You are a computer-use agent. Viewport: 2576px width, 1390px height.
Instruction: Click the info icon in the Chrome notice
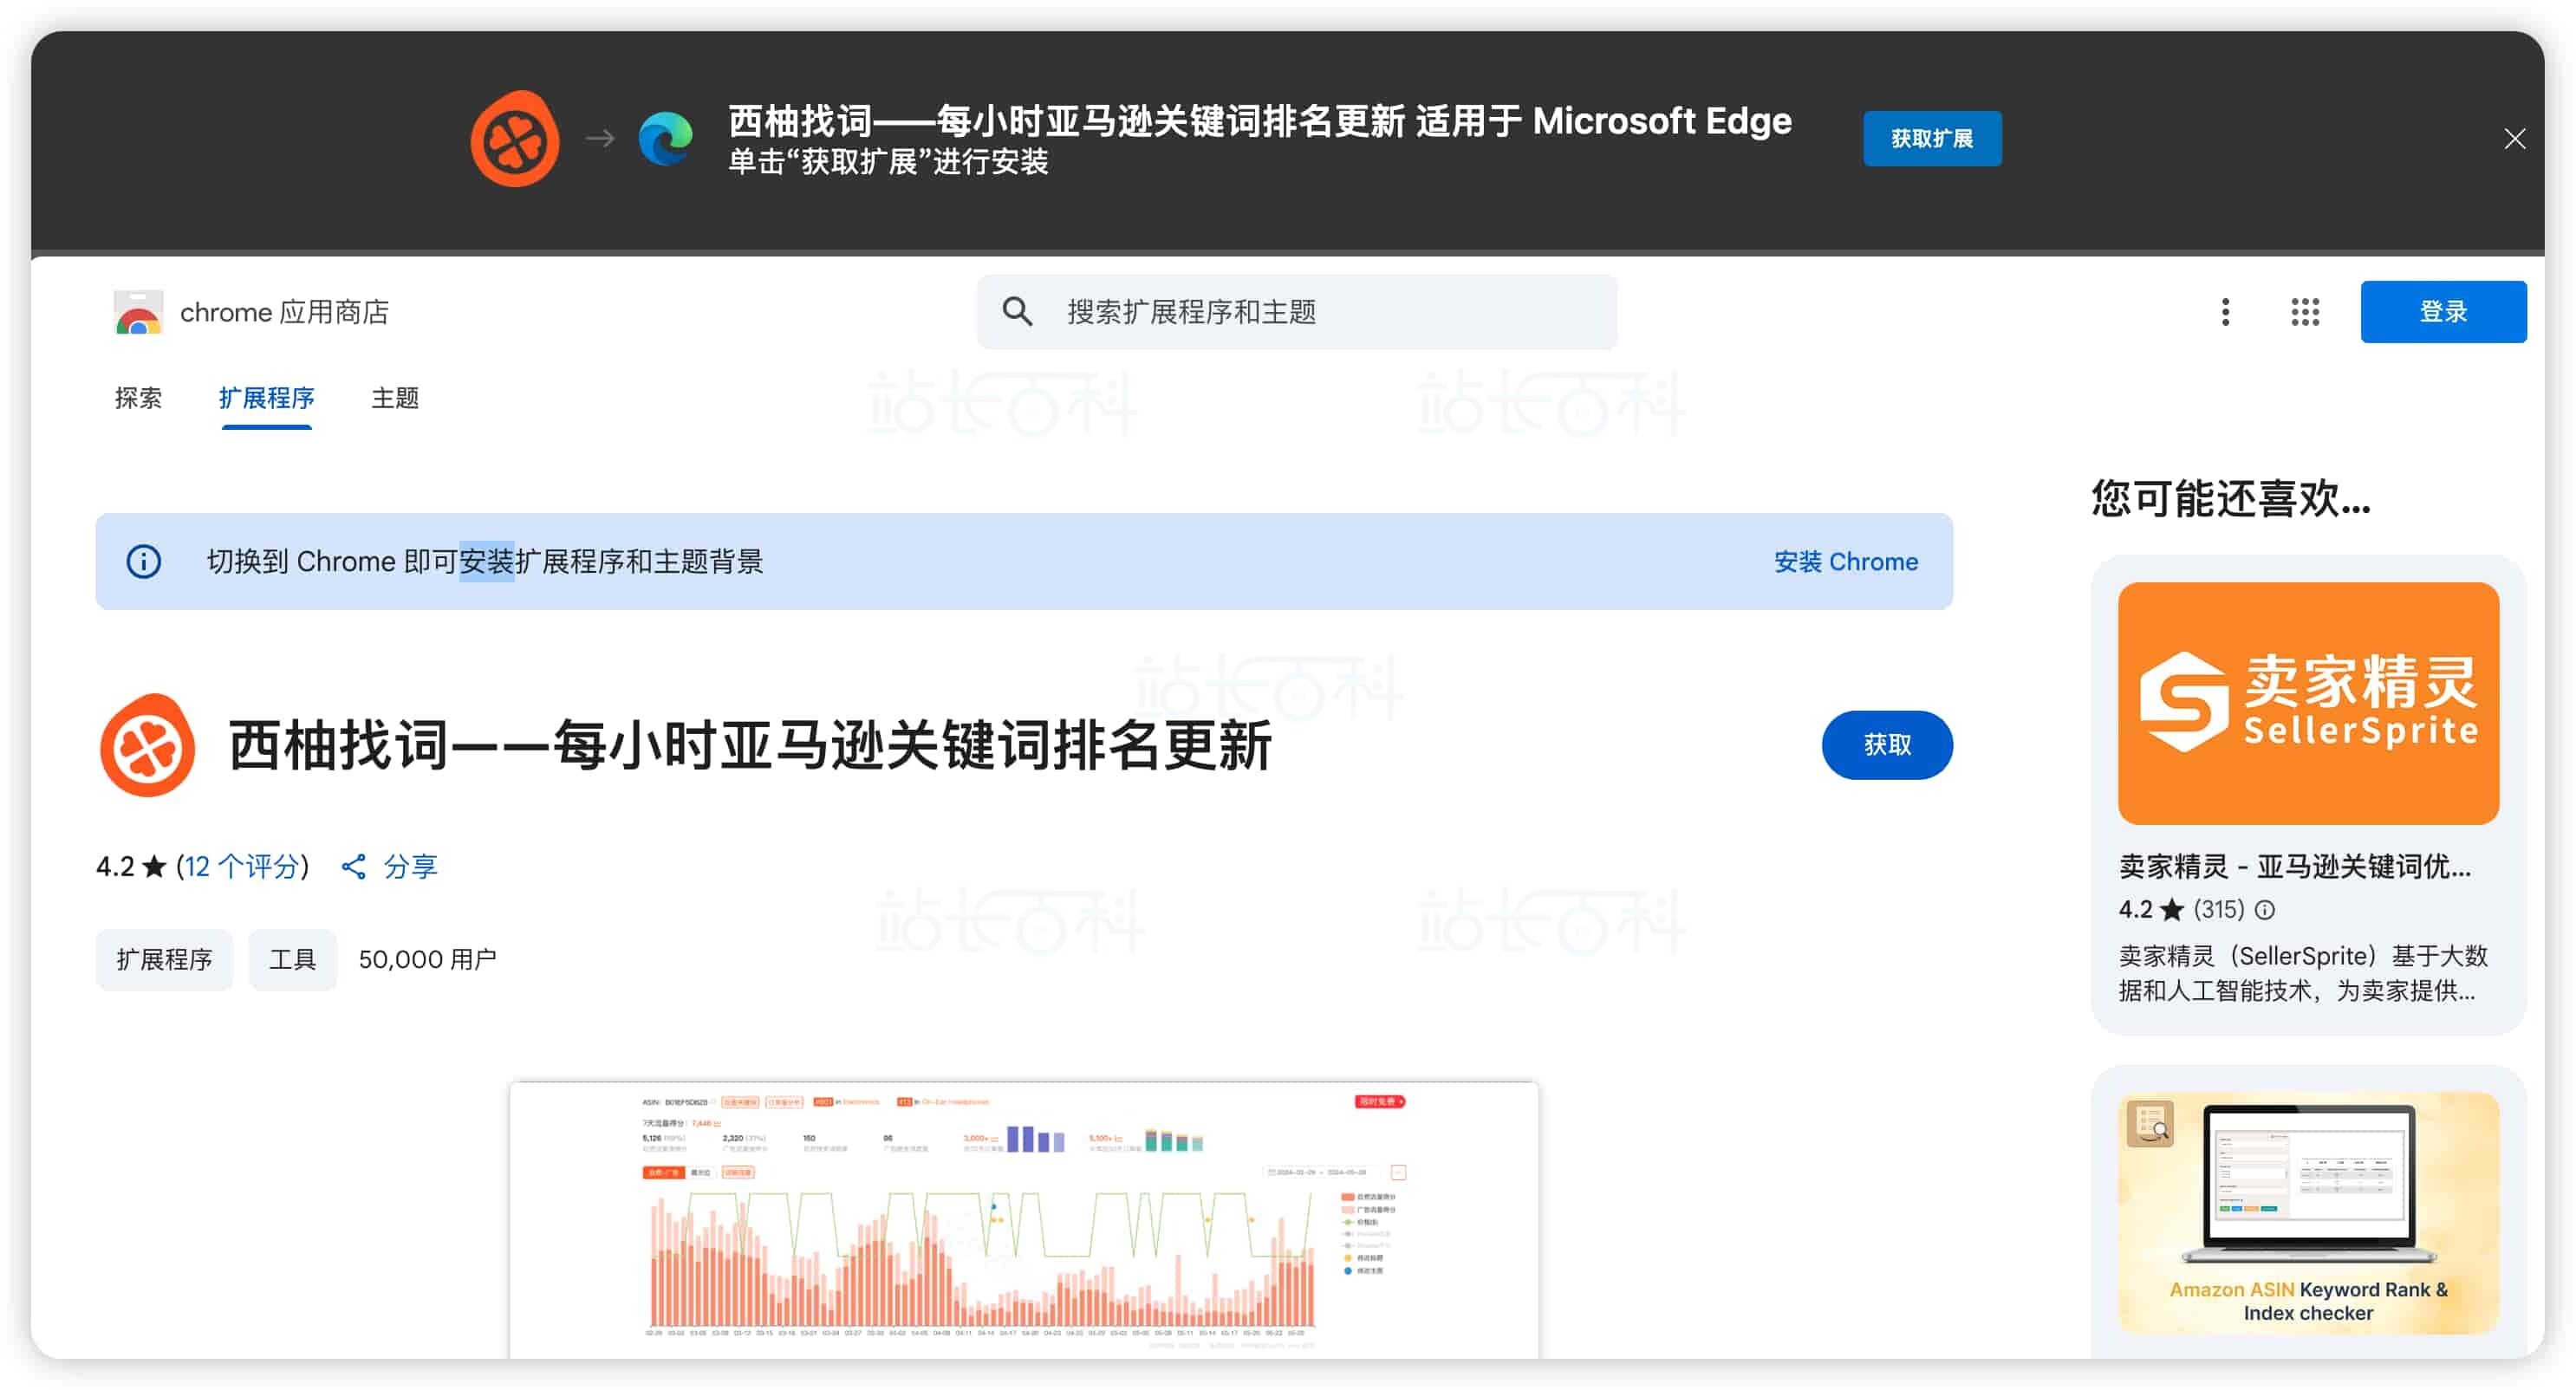[143, 561]
